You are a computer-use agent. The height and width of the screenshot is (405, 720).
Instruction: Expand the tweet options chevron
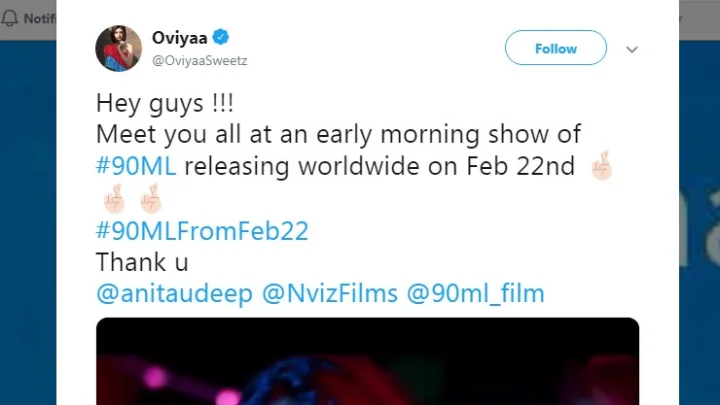coord(631,49)
